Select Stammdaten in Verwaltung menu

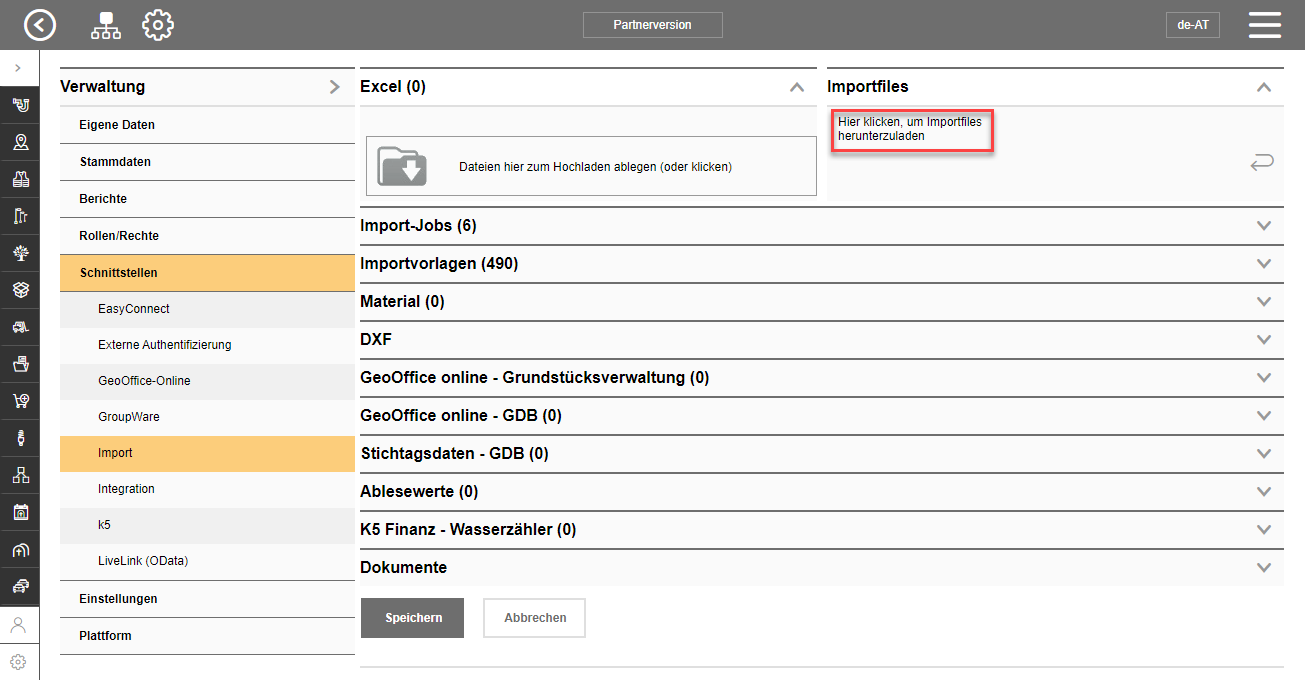tap(207, 162)
